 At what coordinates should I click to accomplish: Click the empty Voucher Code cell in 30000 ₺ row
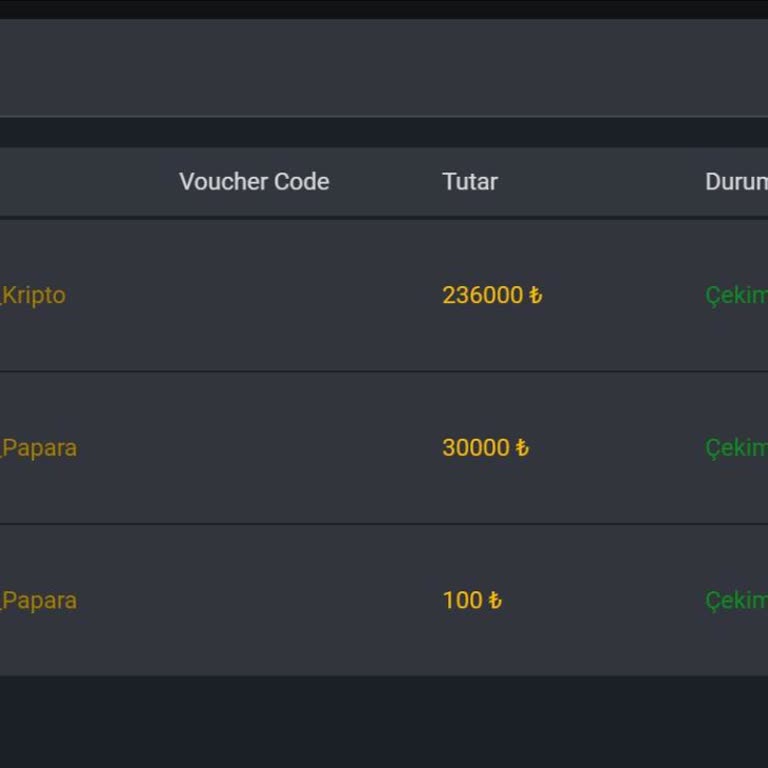click(x=254, y=448)
